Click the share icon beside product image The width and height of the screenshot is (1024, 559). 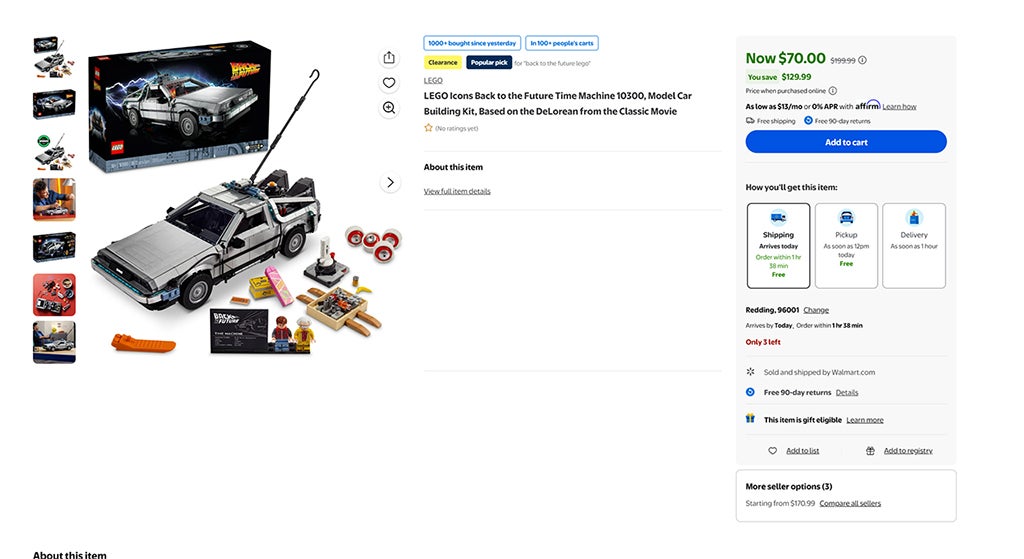click(x=389, y=58)
